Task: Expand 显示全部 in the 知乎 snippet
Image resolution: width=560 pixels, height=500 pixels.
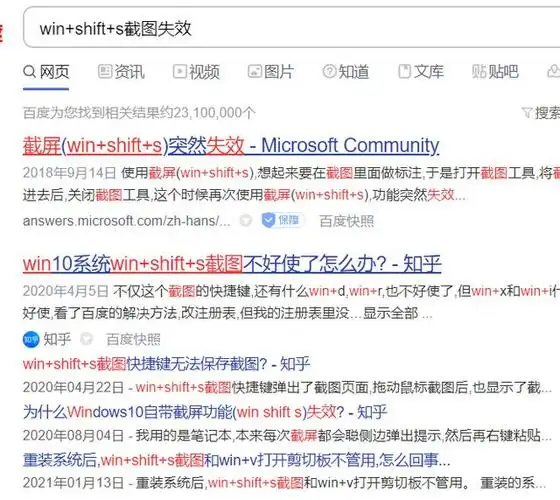Action: point(390,313)
